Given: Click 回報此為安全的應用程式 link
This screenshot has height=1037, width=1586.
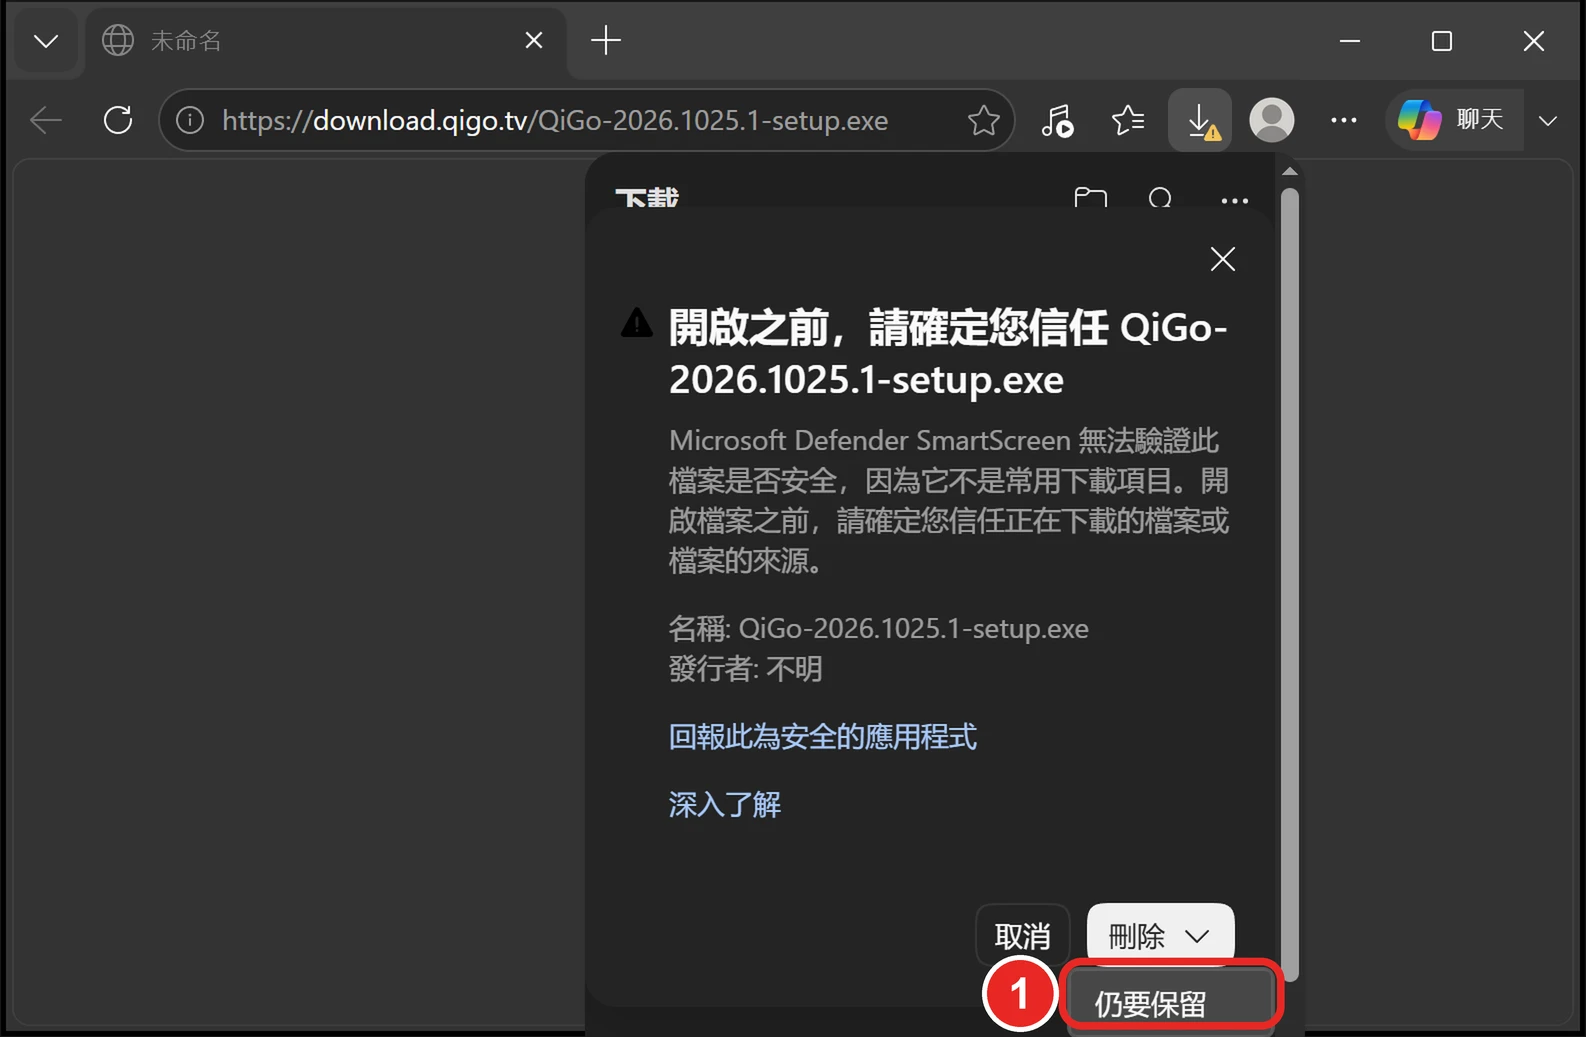Looking at the screenshot, I should 822,737.
